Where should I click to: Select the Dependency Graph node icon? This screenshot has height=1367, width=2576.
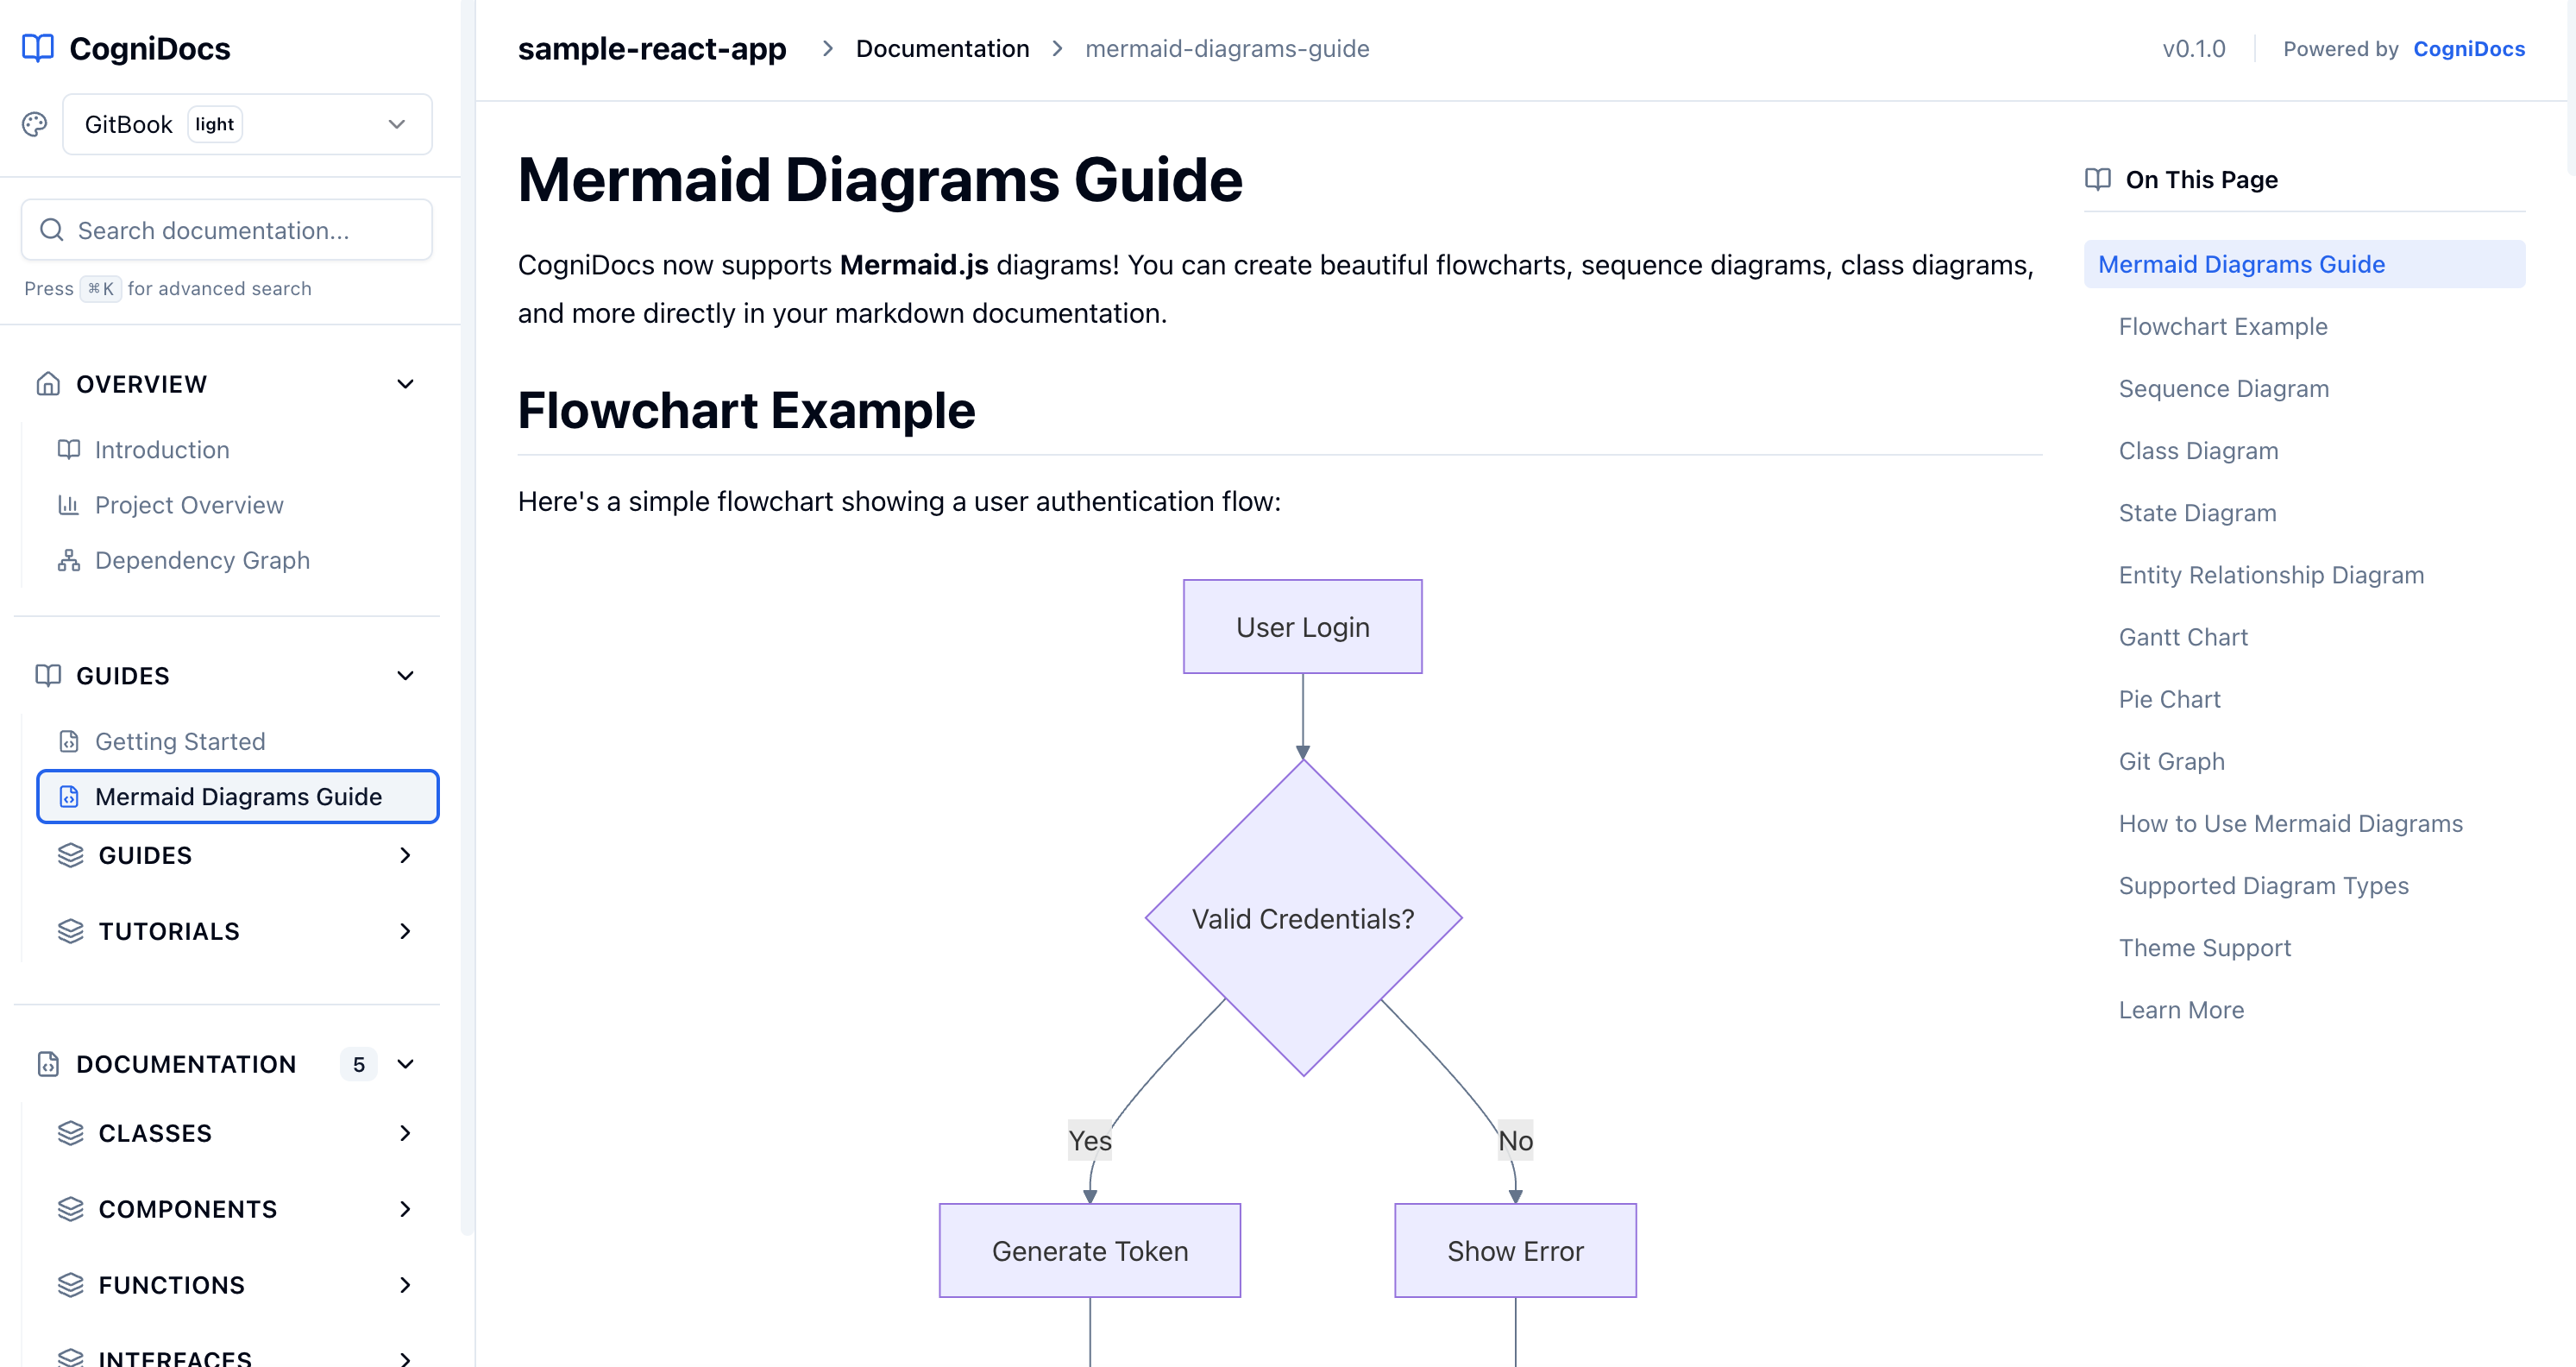68,560
